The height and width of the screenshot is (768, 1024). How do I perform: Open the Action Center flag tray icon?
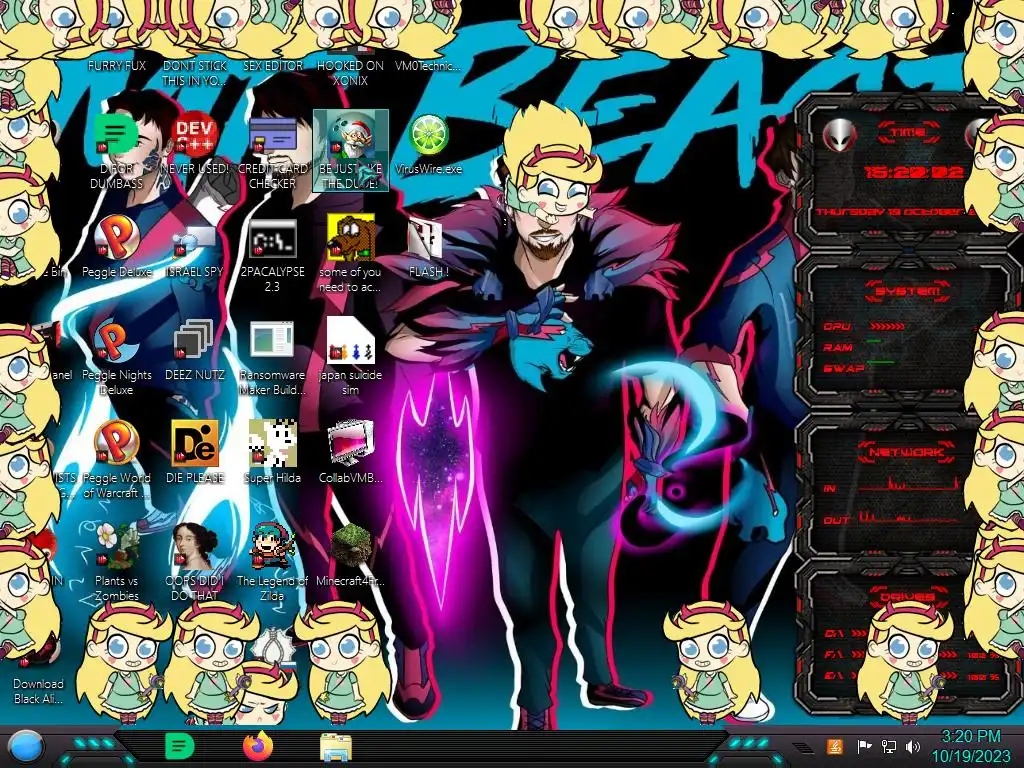[864, 746]
